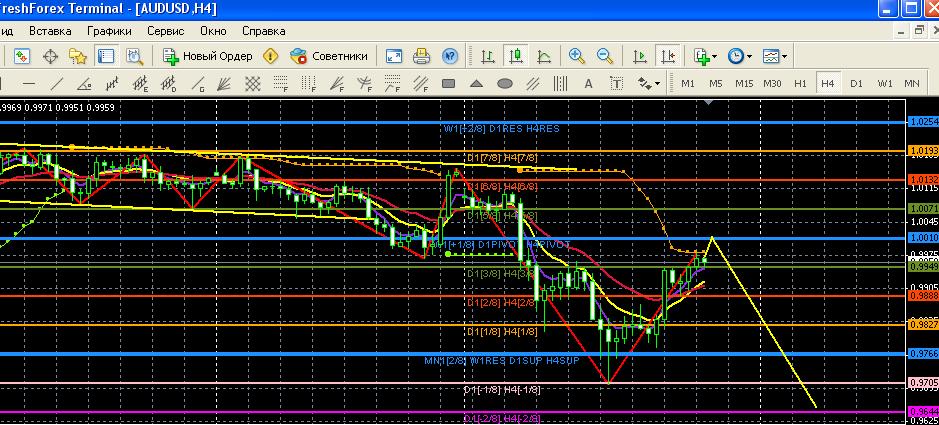Image resolution: width=939 pixels, height=425 pixels.
Task: Switch timeframe to MN
Action: [911, 84]
